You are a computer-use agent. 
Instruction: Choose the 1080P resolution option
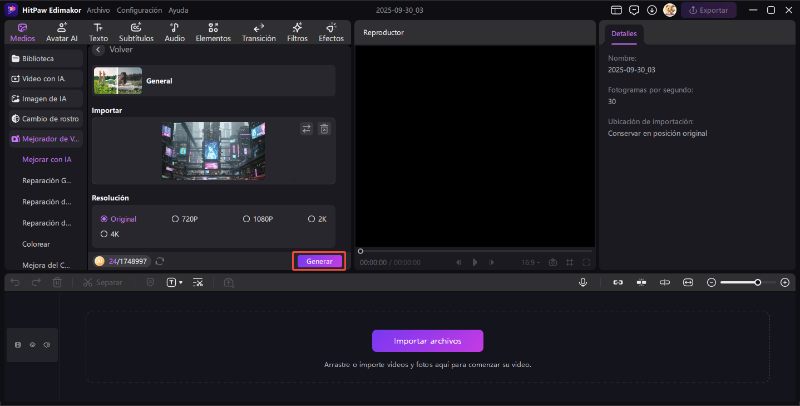click(x=247, y=218)
